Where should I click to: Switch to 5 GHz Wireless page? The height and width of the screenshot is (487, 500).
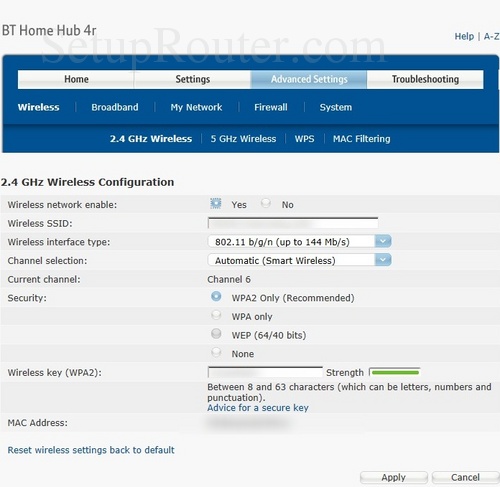pos(243,139)
